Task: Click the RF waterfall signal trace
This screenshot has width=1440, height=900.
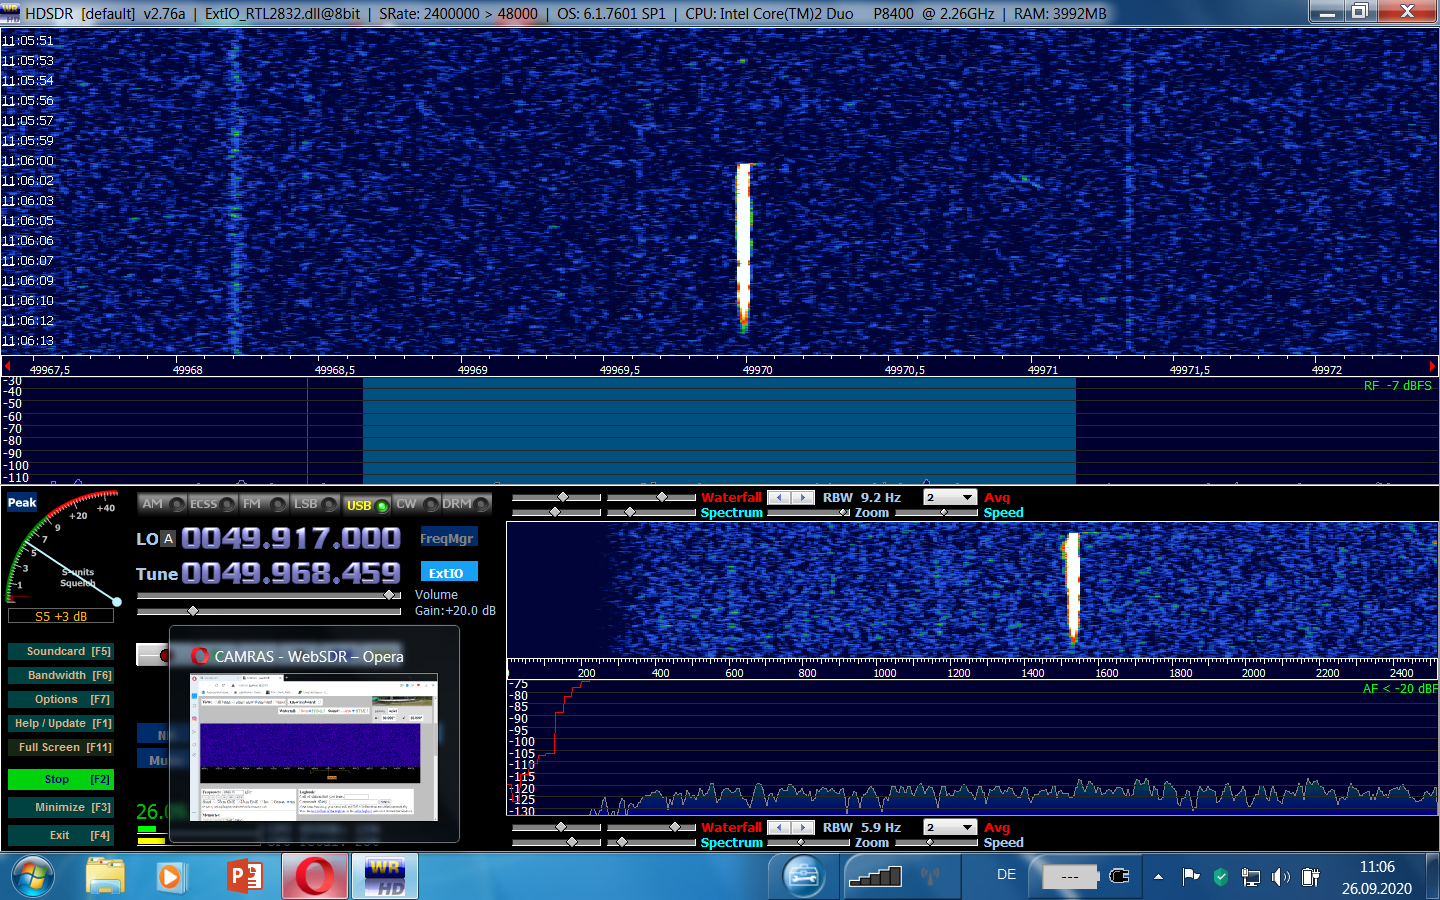Action: tap(743, 247)
